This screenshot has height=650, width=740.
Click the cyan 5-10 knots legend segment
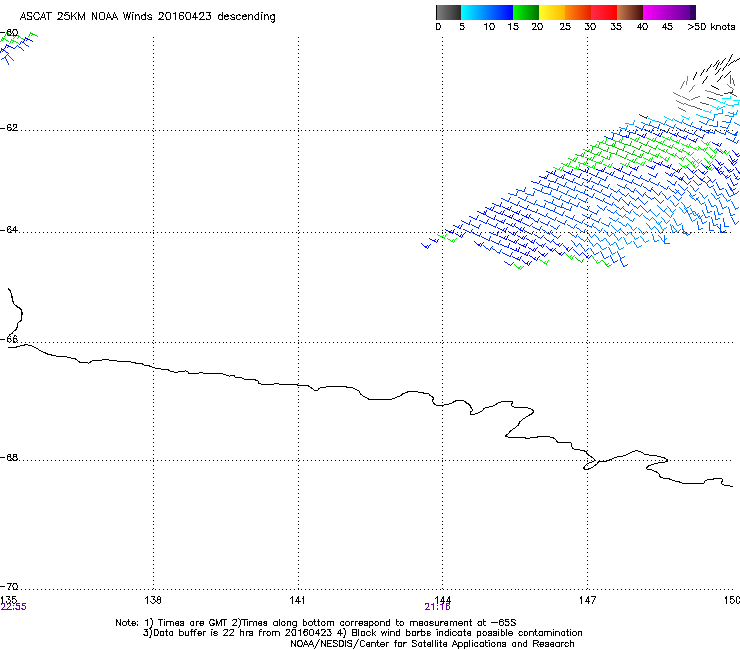click(x=474, y=12)
